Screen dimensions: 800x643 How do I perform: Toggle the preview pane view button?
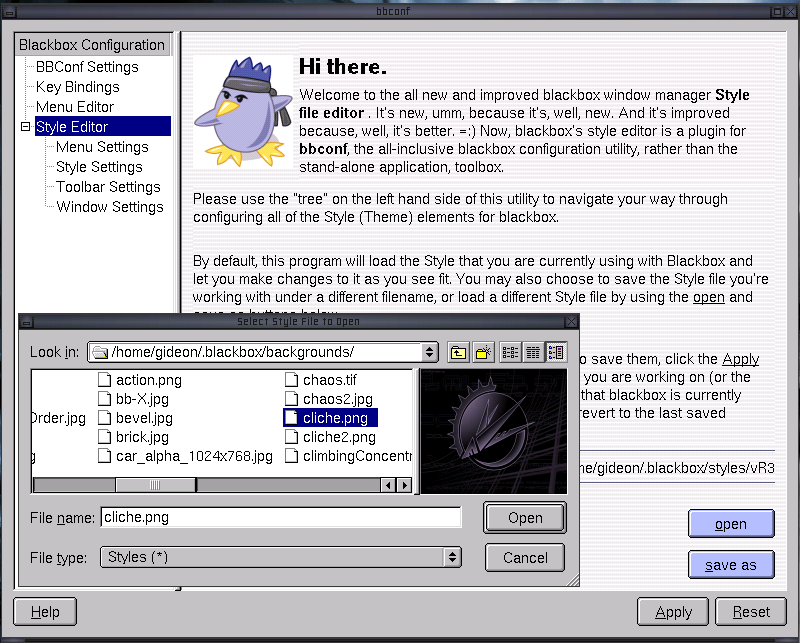click(x=556, y=352)
